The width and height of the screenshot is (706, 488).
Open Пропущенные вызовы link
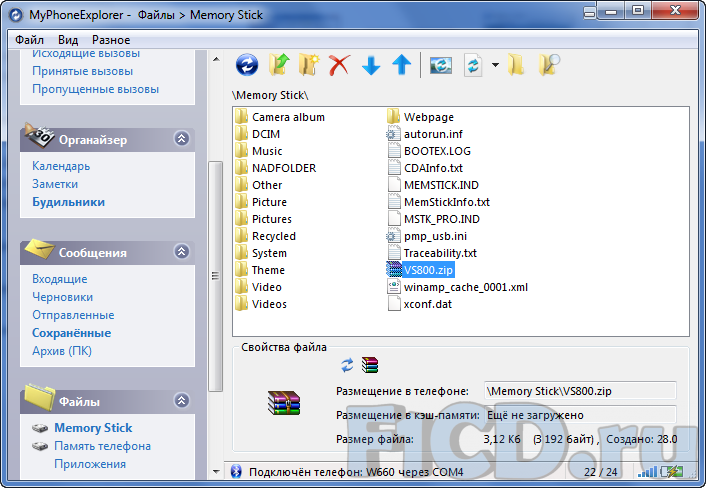95,89
